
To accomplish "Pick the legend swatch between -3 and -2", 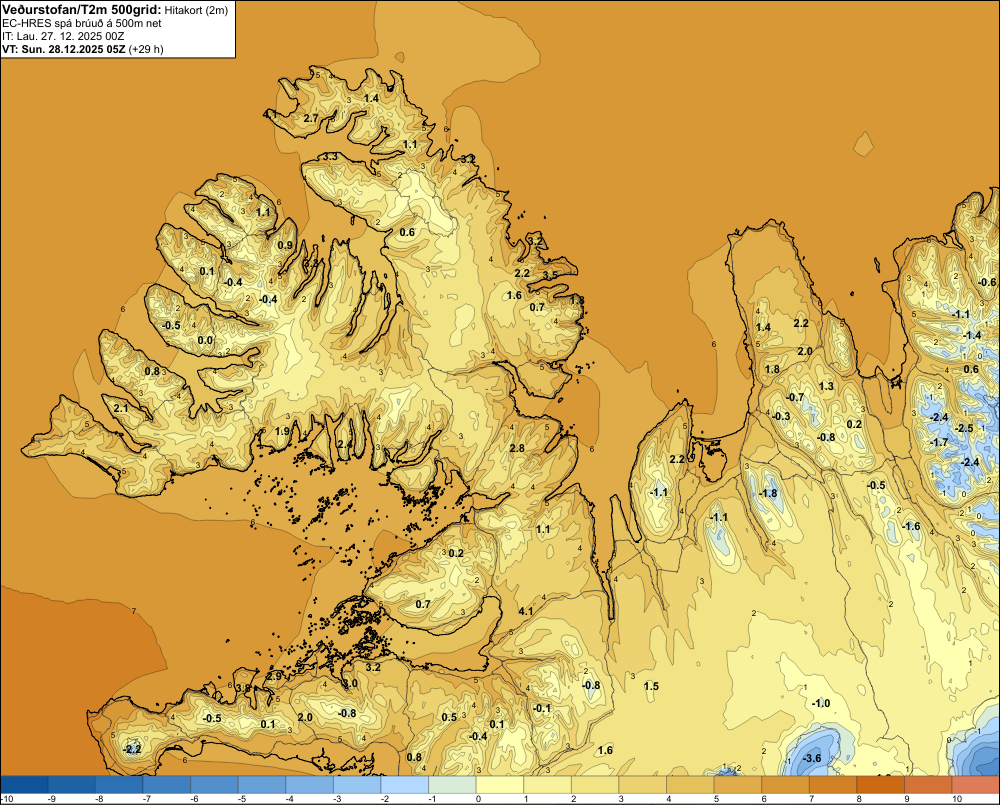I will pyautogui.click(x=357, y=785).
